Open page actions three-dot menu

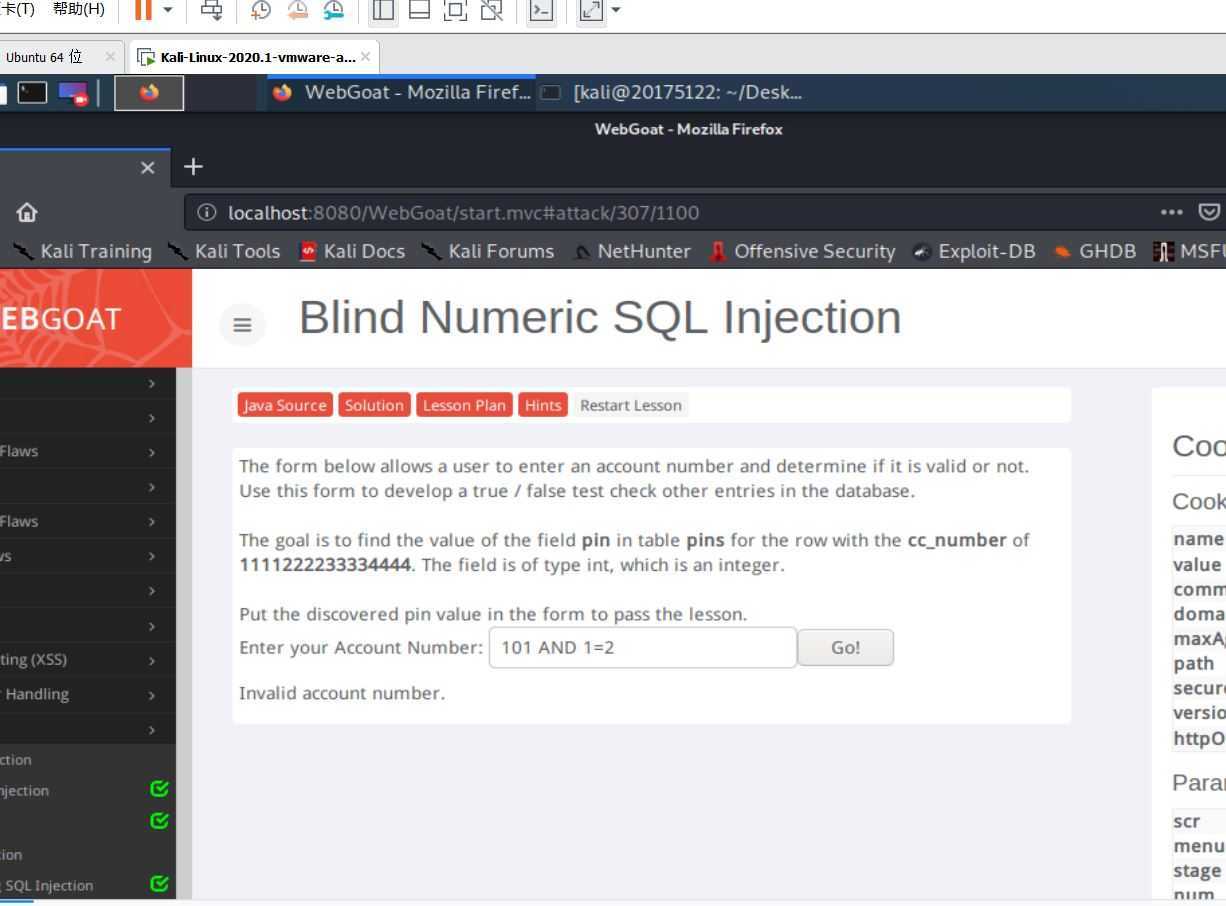(x=1171, y=212)
